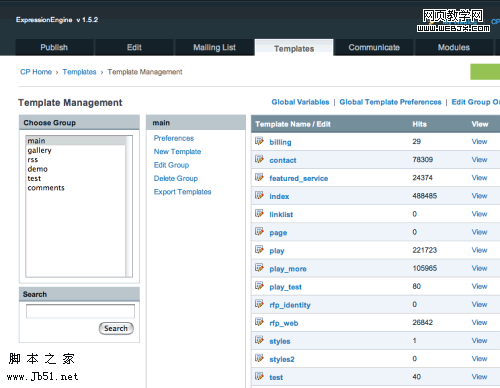Viewport: 500px width, 388px height.
Task: Open Export Templates for main group
Action: (x=182, y=192)
